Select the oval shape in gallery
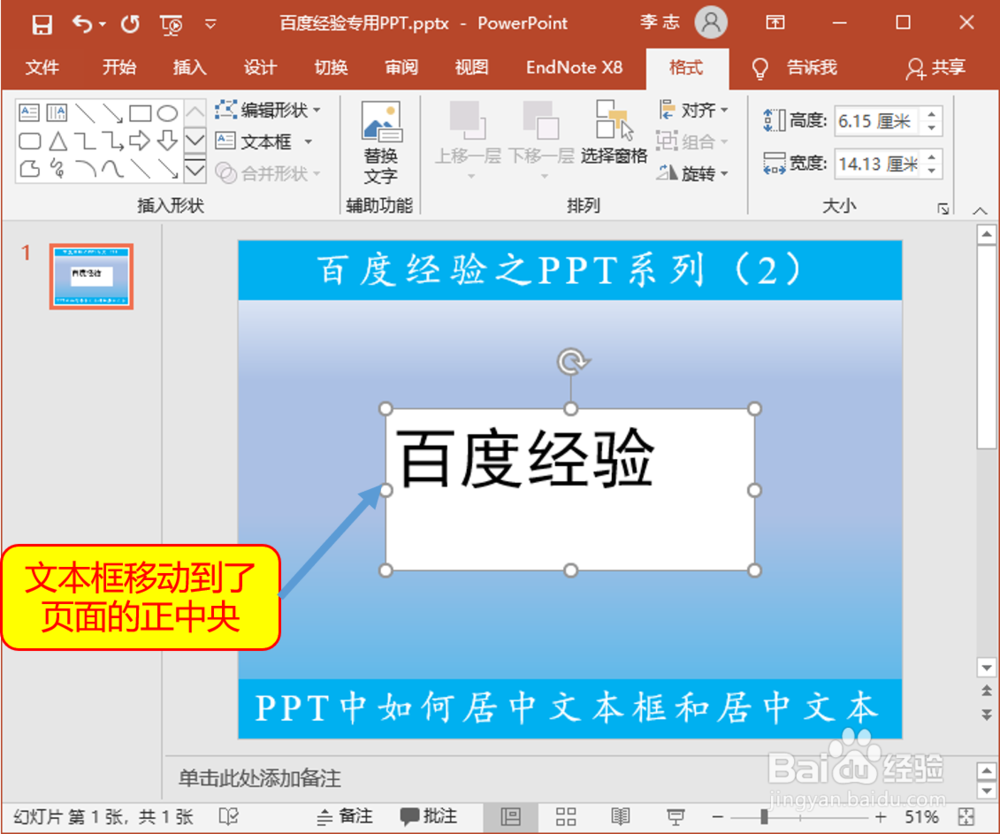The height and width of the screenshot is (834, 1000). (167, 113)
